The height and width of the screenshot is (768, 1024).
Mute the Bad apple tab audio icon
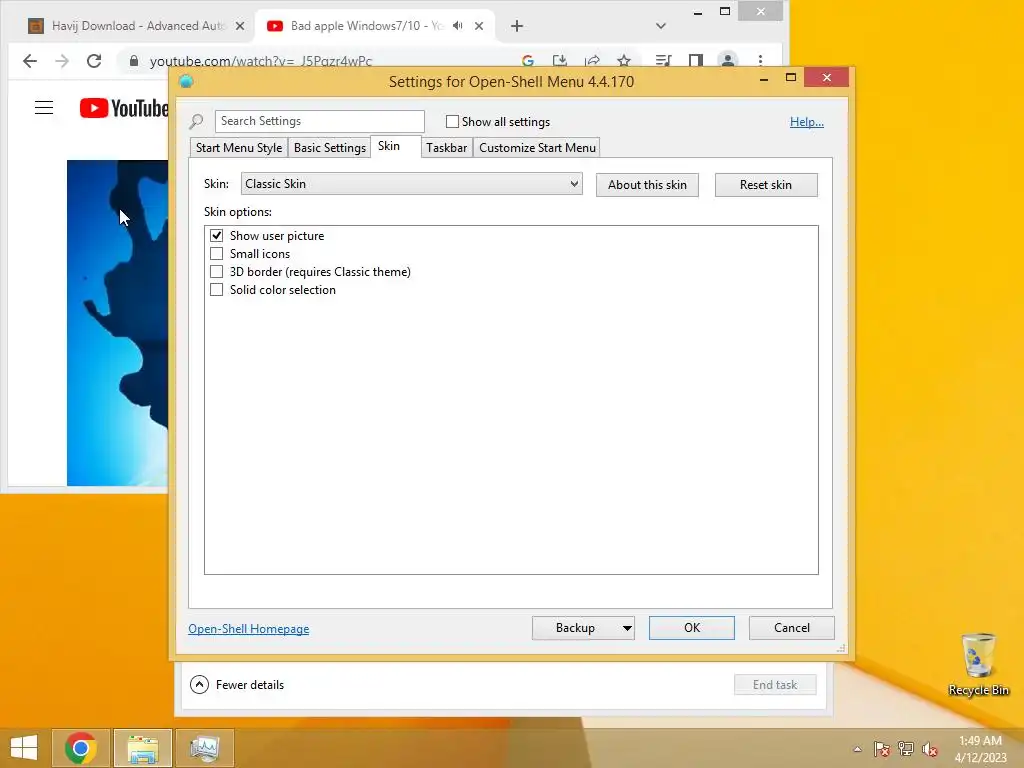[x=458, y=25]
